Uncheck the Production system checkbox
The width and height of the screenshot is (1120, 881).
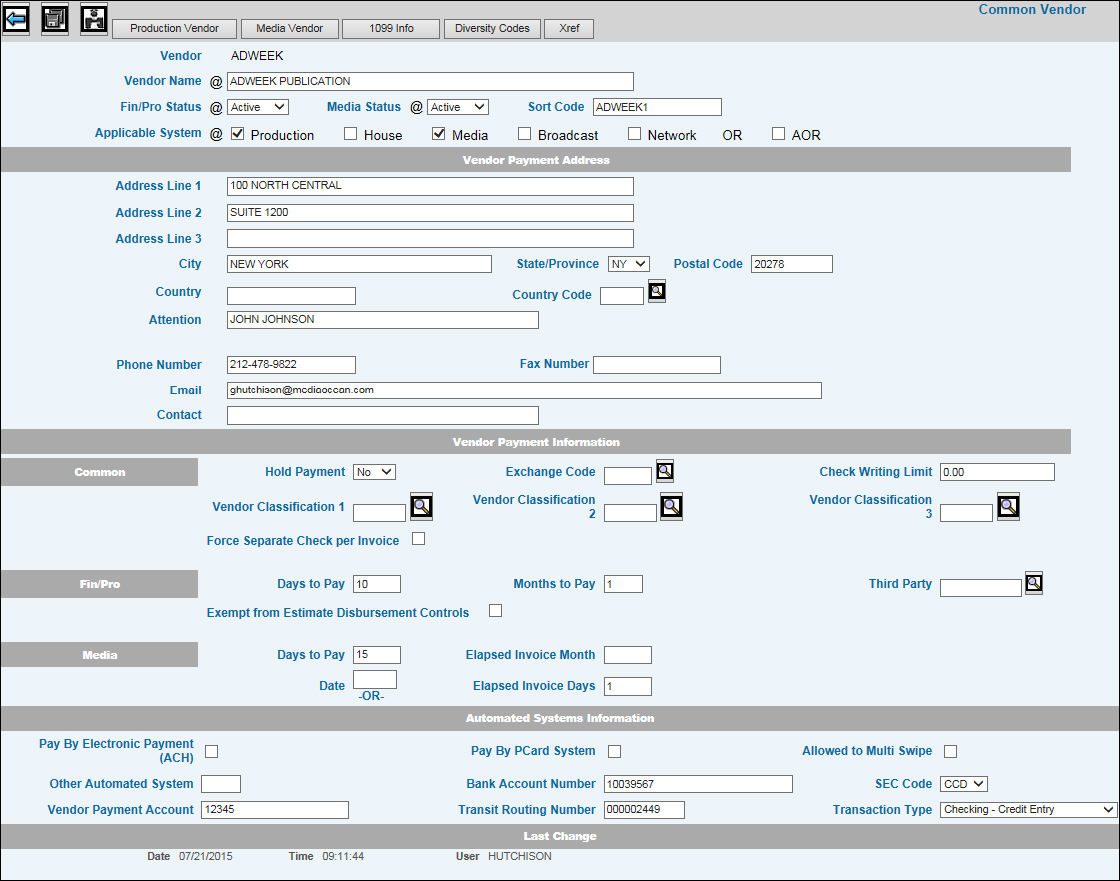[x=238, y=134]
